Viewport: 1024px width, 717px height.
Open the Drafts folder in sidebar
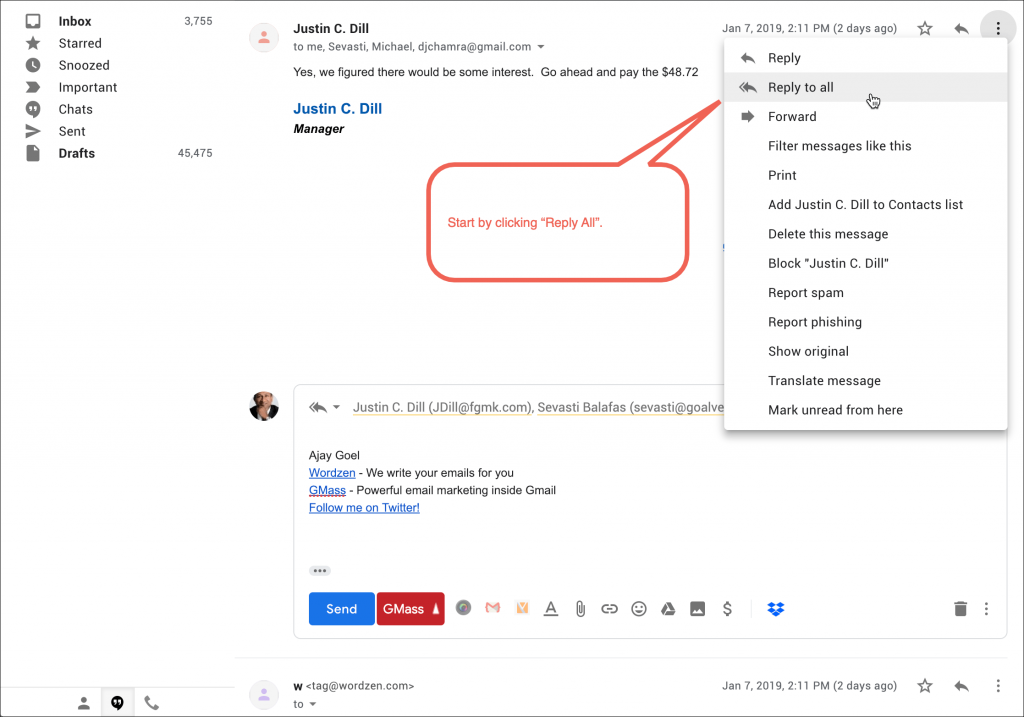point(76,153)
